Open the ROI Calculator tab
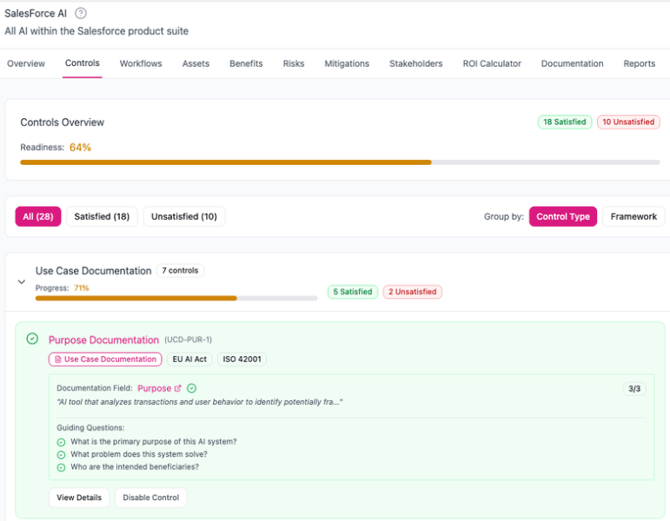670x521 pixels. tap(492, 64)
